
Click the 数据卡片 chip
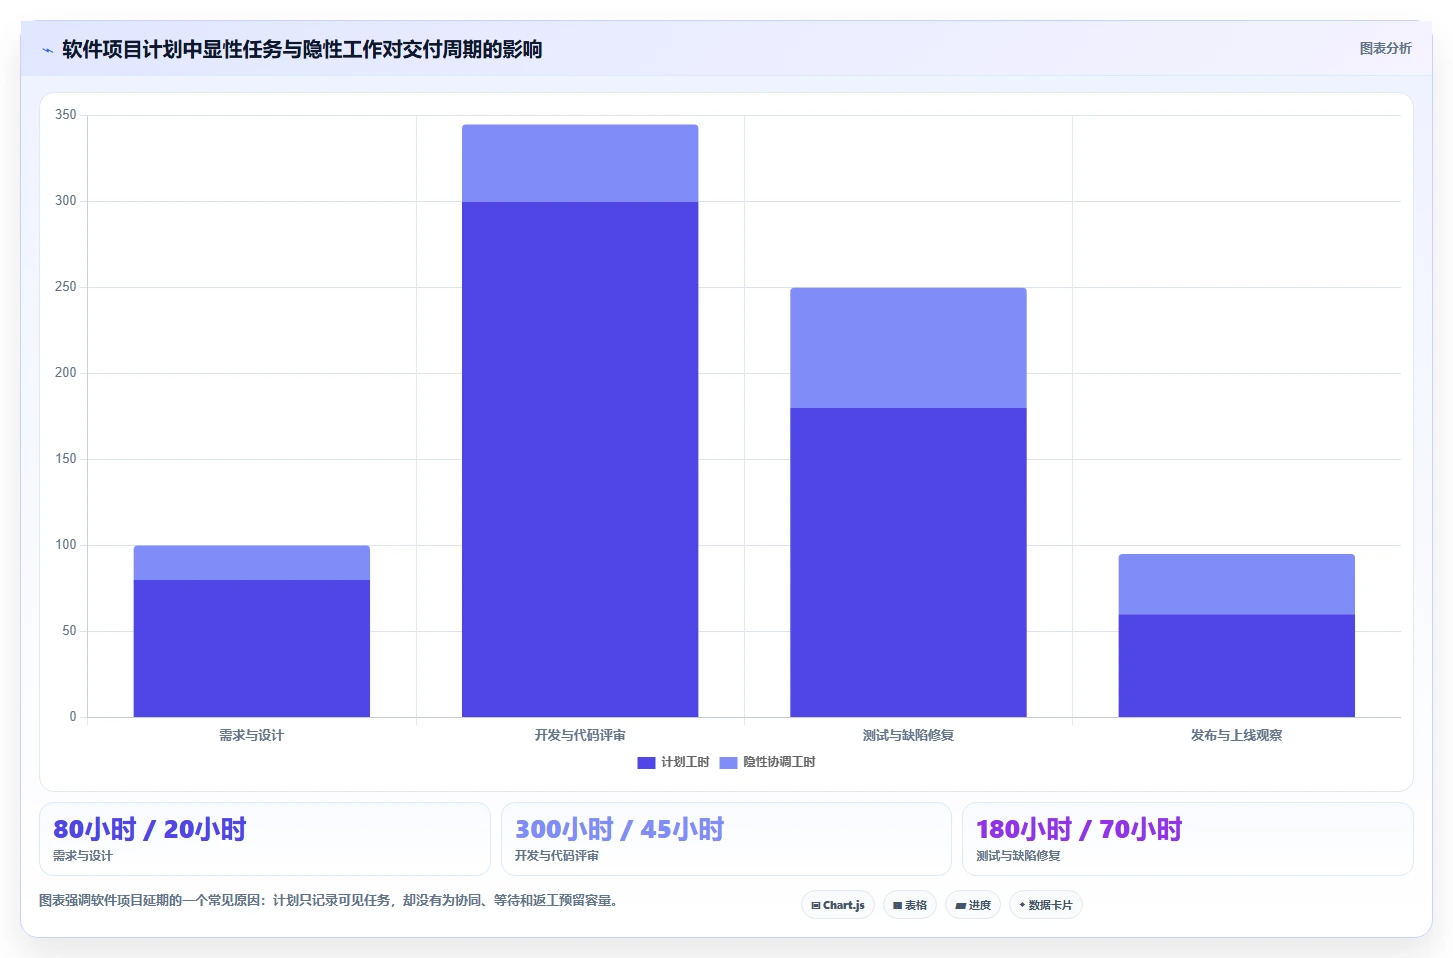coord(1046,905)
